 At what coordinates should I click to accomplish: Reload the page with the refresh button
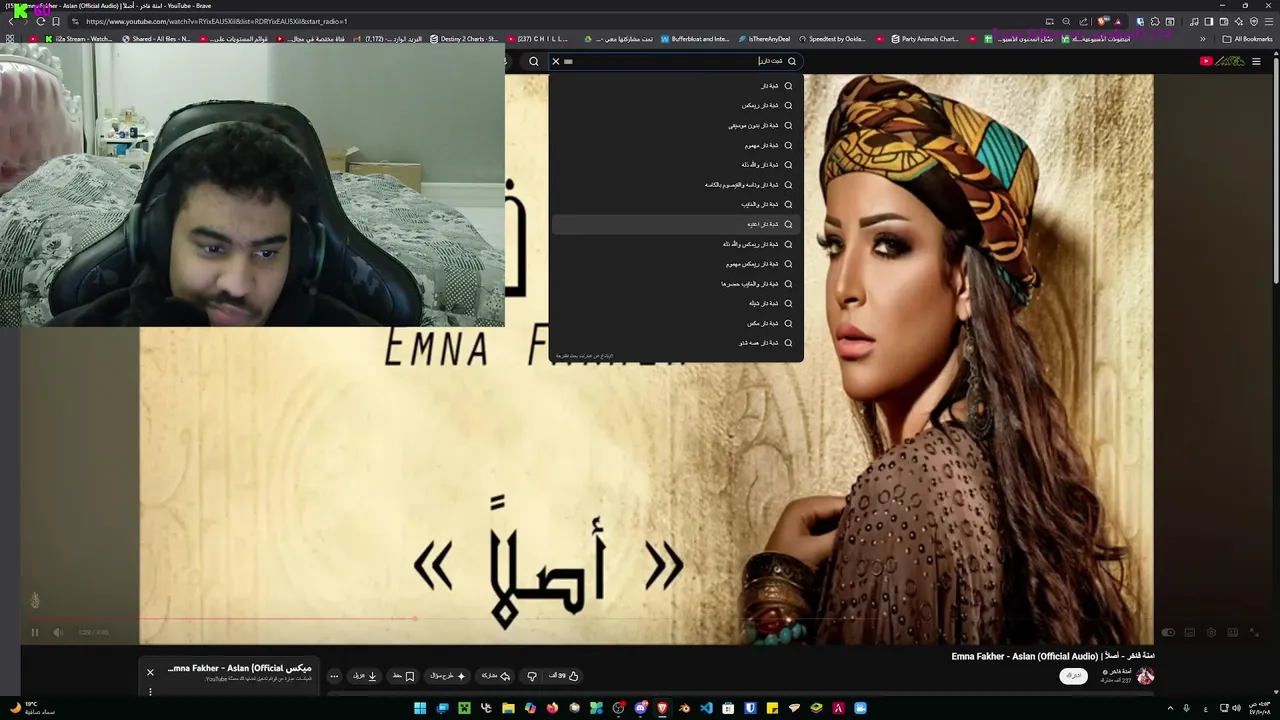click(40, 21)
